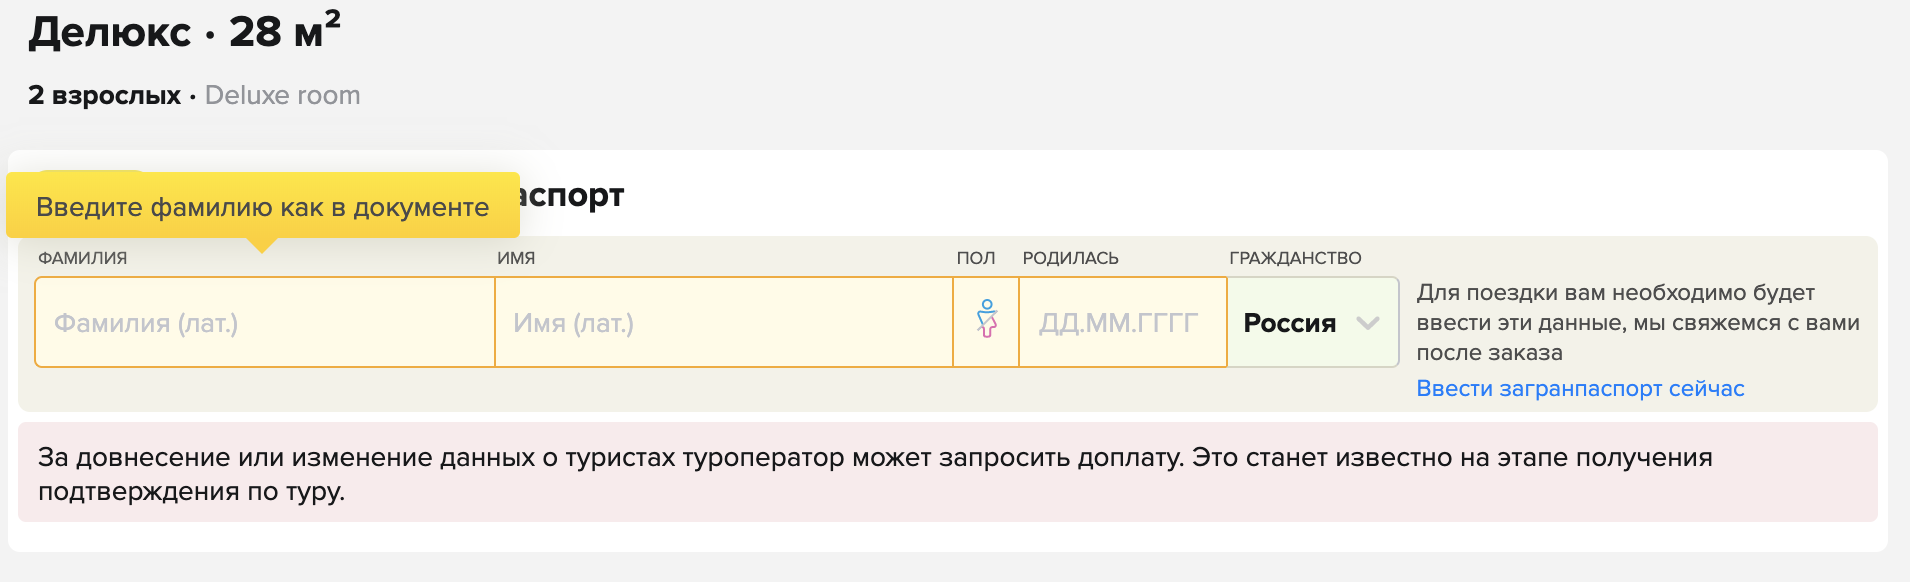This screenshot has width=1910, height=582.
Task: Click the РОДИЛАСЬ column label
Action: (x=1070, y=258)
